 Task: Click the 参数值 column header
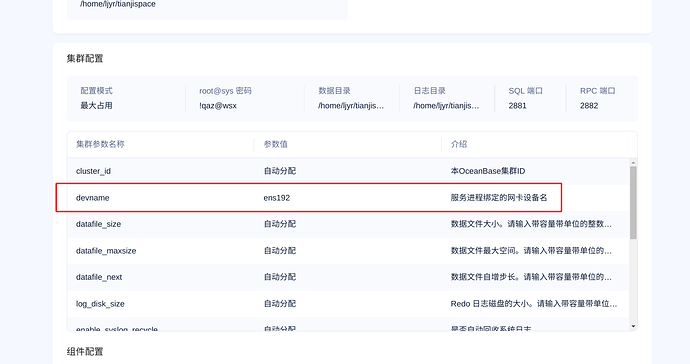[x=275, y=144]
